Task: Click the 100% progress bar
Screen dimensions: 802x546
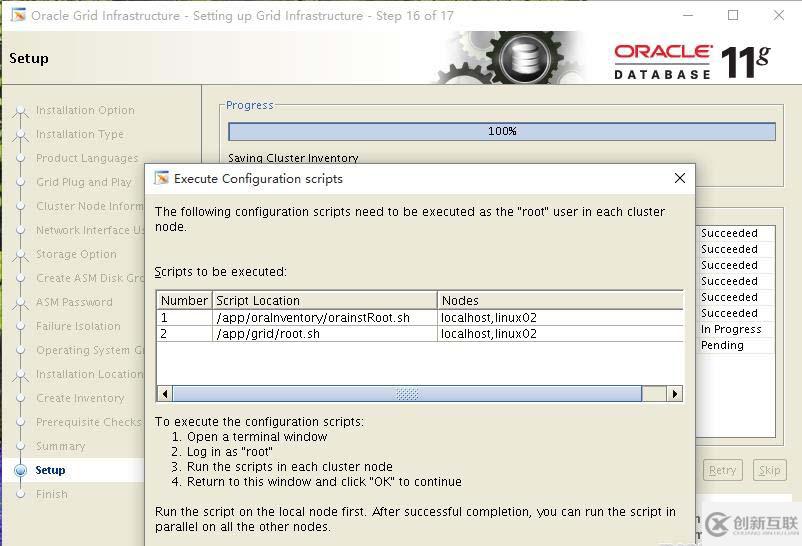Action: [x=502, y=131]
